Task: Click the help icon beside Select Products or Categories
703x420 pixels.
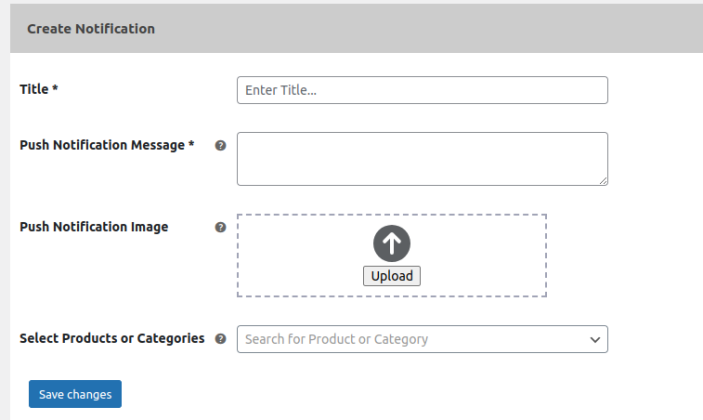Action: (x=220, y=339)
